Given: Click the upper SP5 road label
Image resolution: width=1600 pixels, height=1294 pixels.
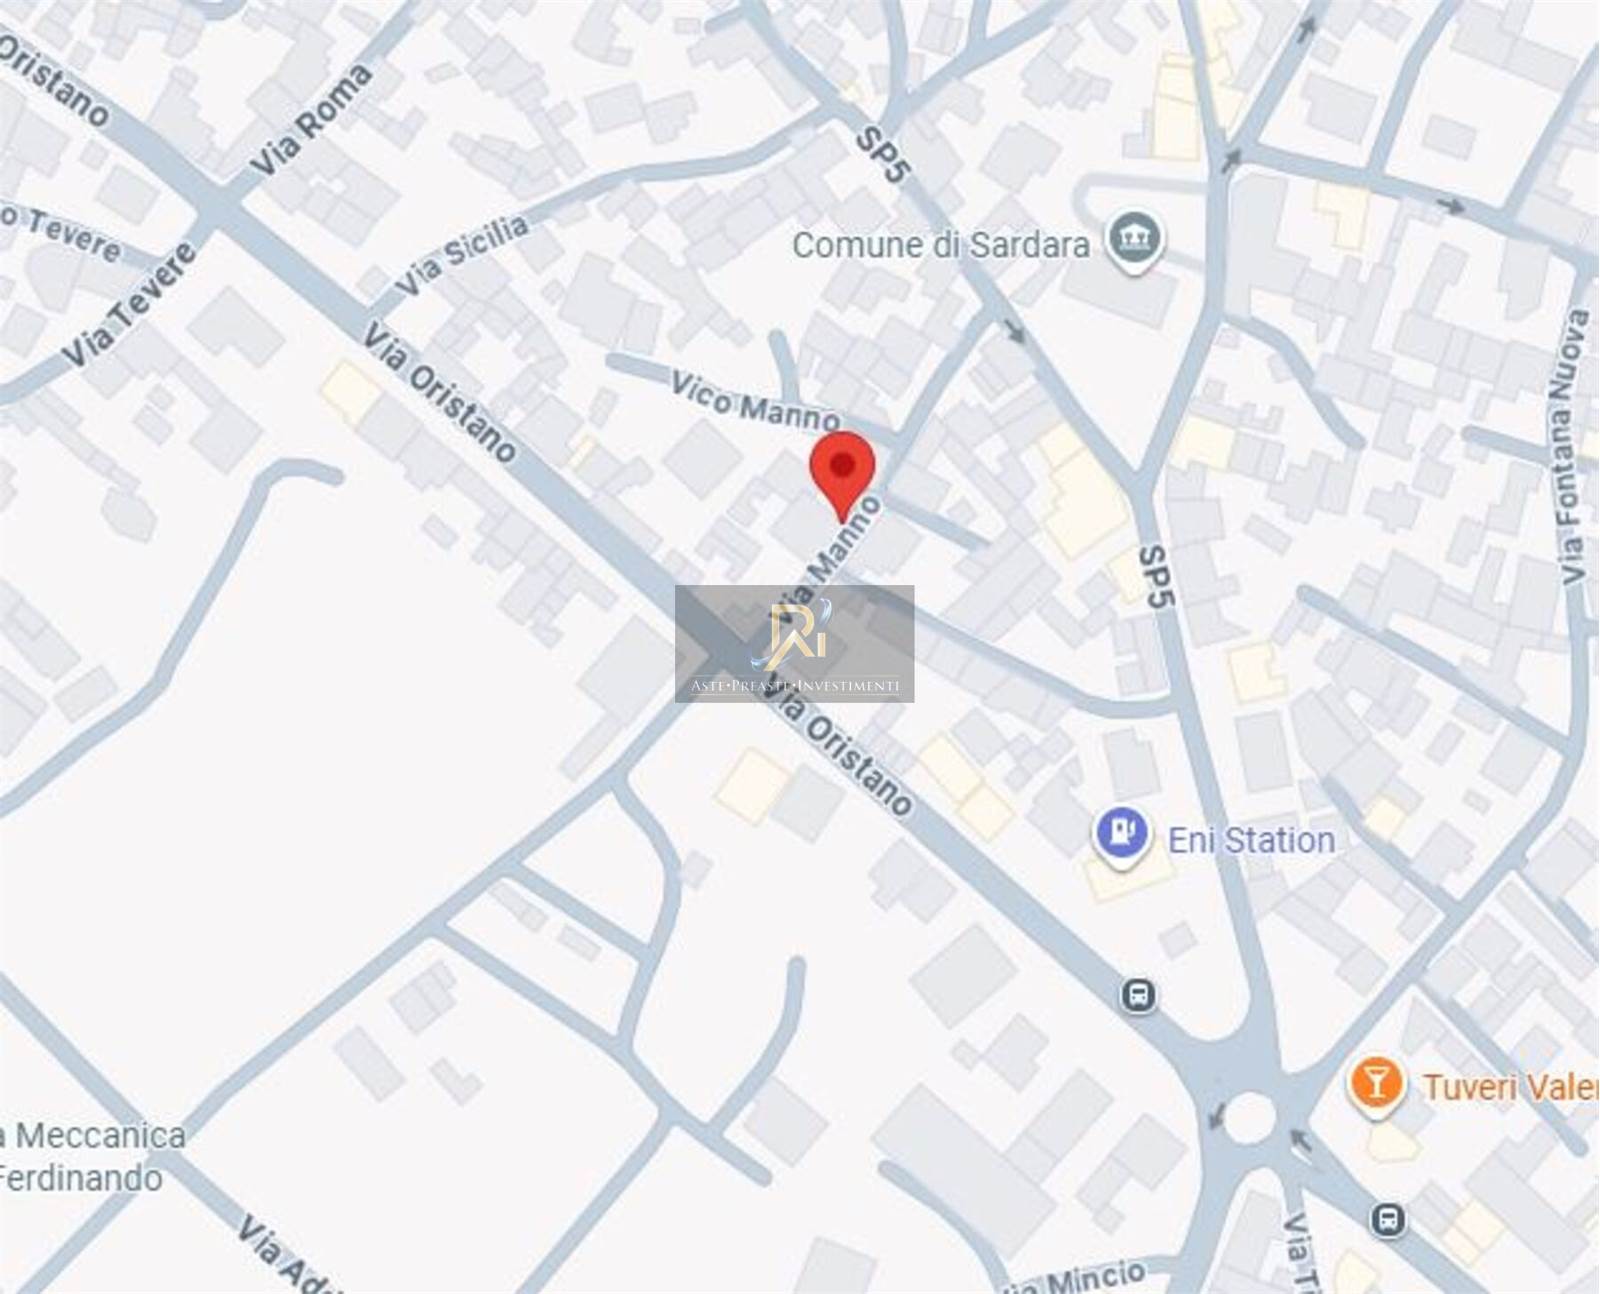Looking at the screenshot, I should pos(883,153).
